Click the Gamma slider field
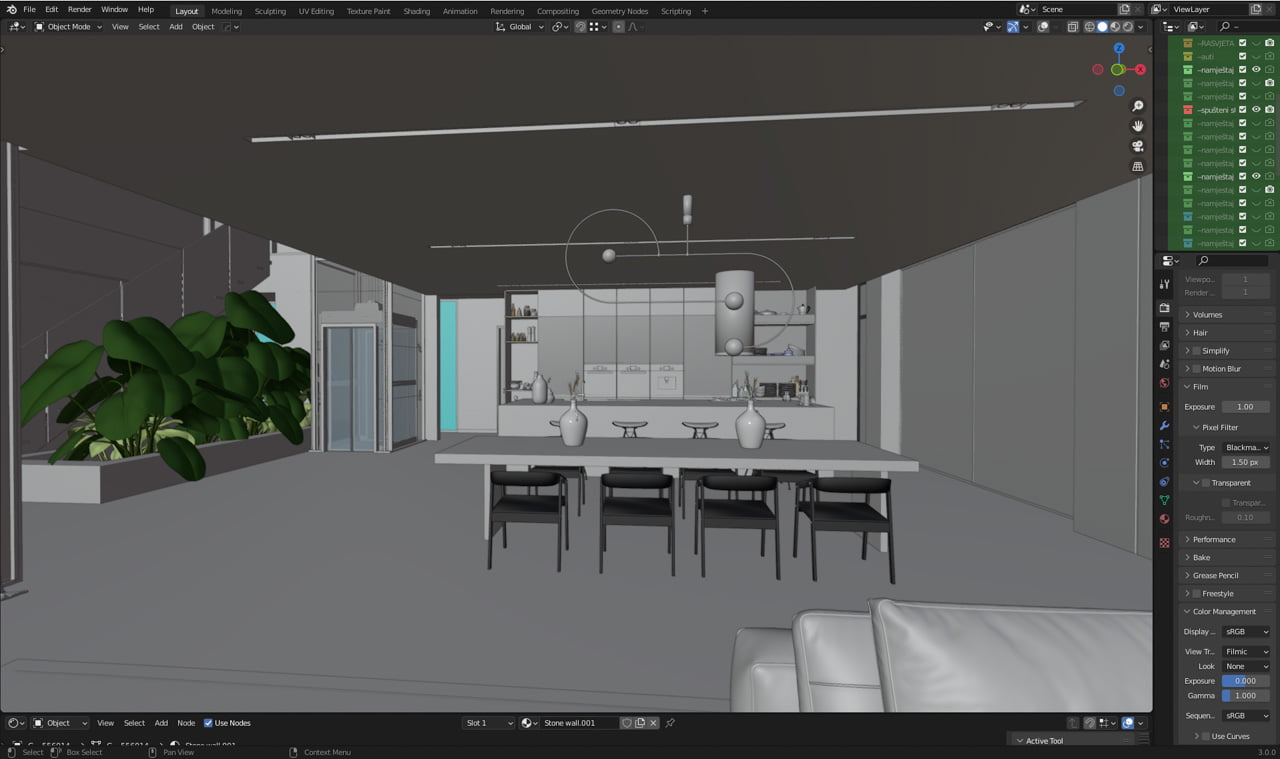This screenshot has width=1280, height=759. (1245, 696)
